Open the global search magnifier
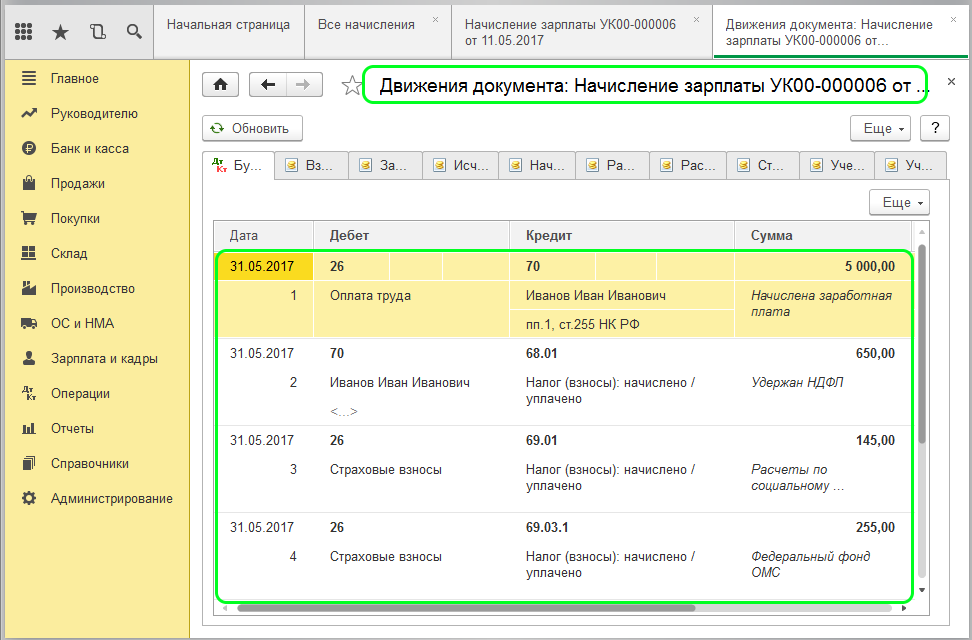972x640 pixels. click(134, 31)
